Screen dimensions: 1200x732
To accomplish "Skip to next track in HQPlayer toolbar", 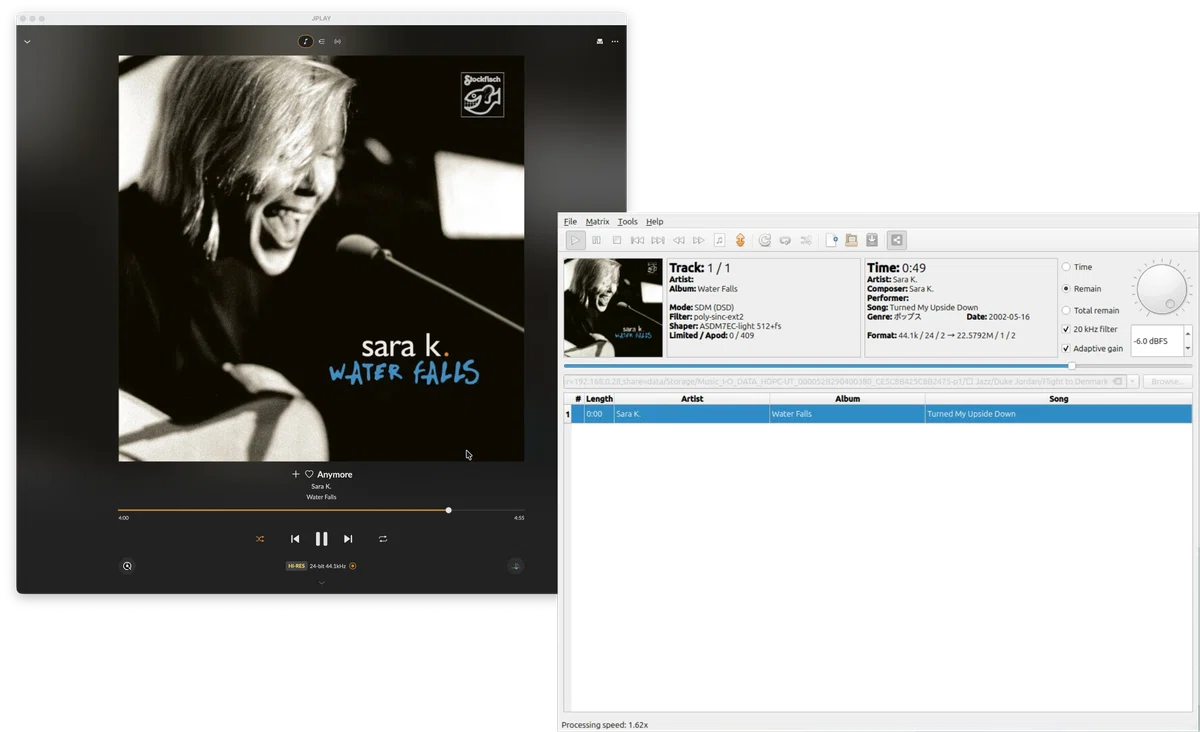I will pyautogui.click(x=658, y=240).
